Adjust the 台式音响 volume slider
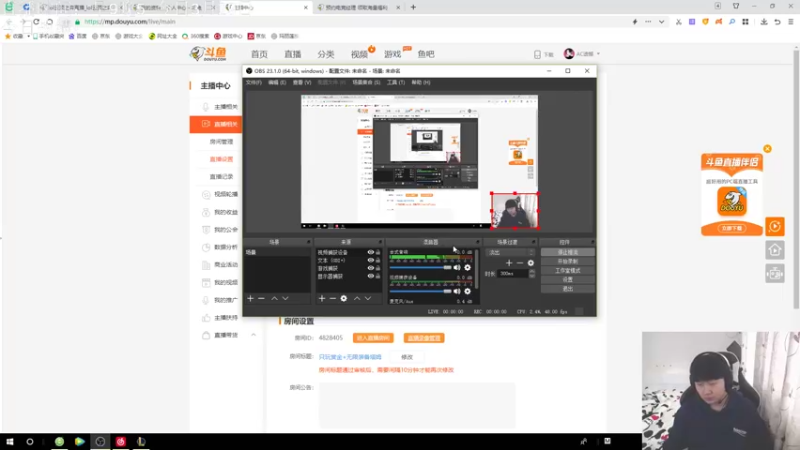800x450 pixels. pyautogui.click(x=420, y=267)
